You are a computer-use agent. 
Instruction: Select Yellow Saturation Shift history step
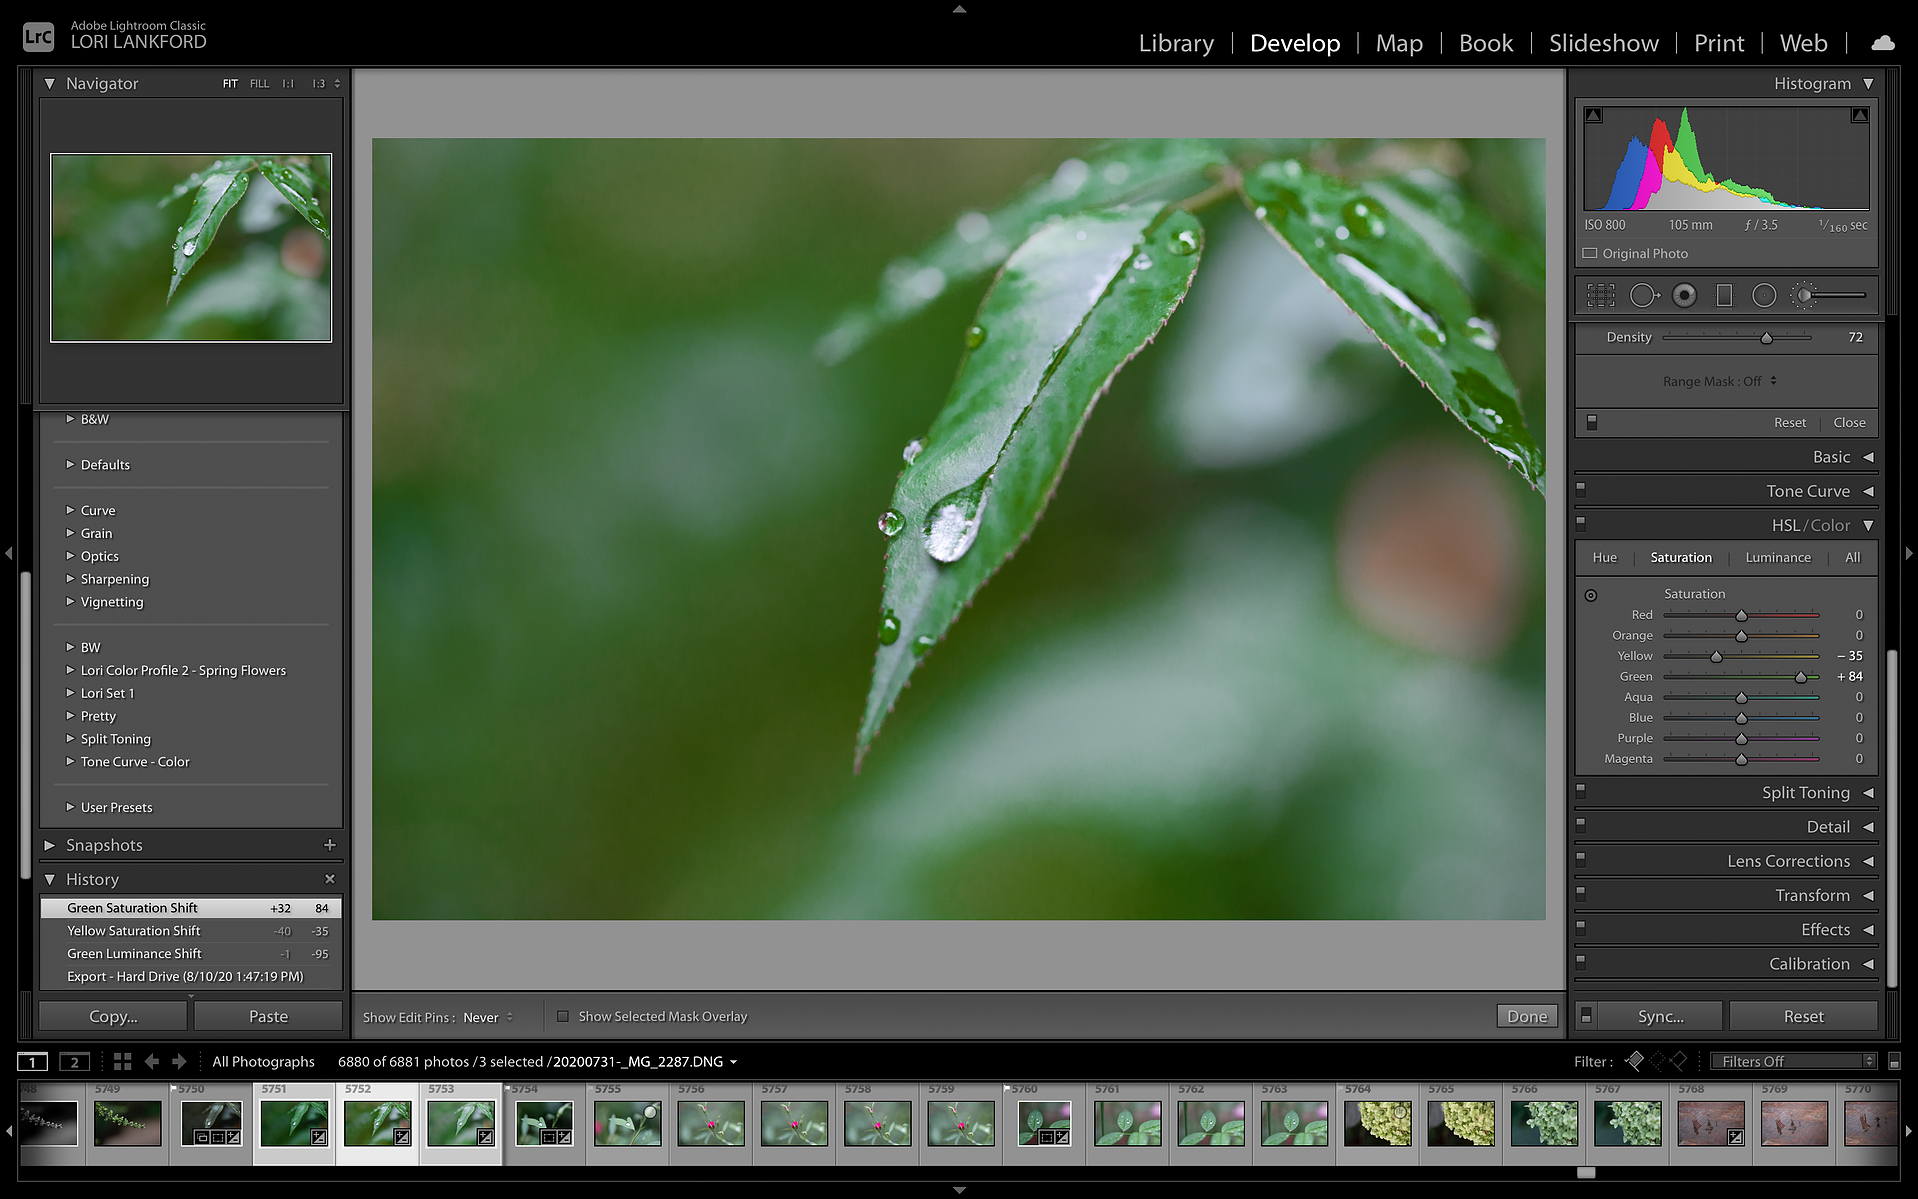(191, 931)
